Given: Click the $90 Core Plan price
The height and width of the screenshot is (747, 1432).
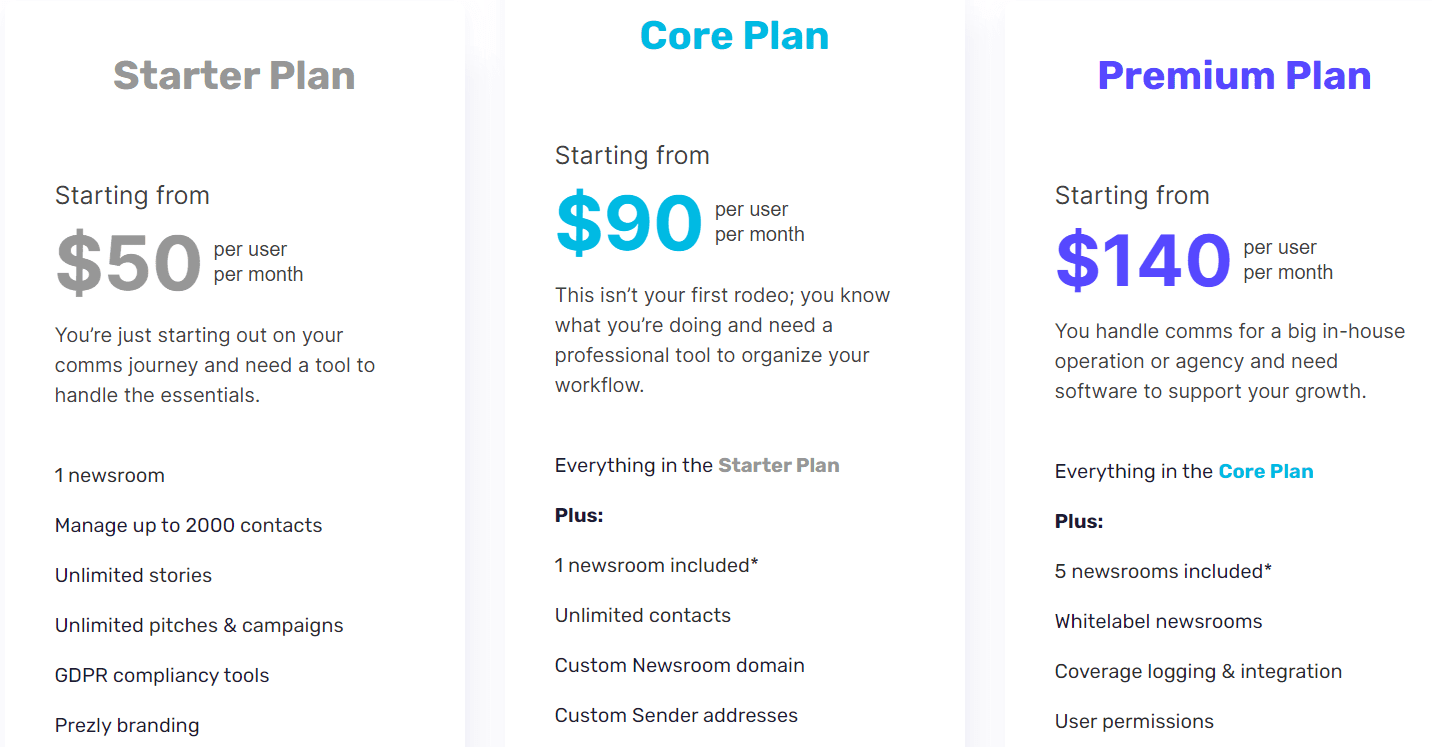Looking at the screenshot, I should point(629,224).
